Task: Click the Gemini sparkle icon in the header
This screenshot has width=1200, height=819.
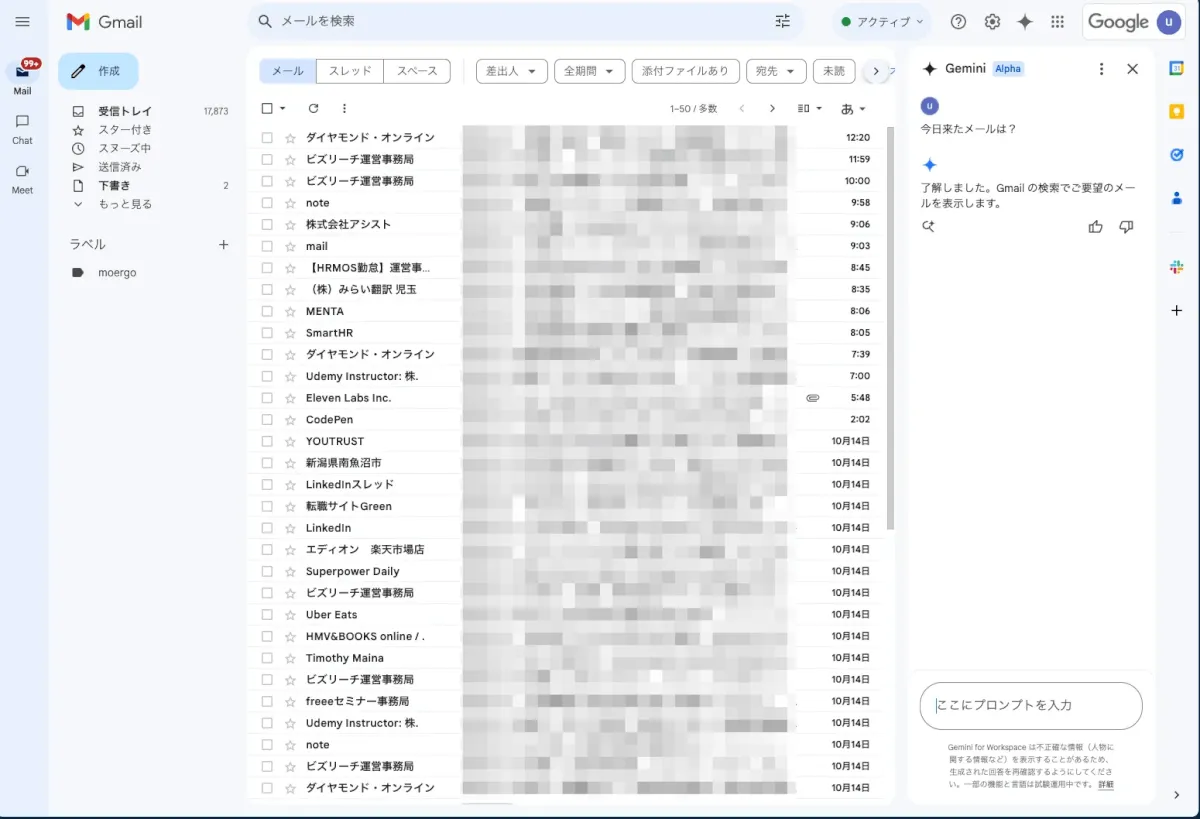Action: 1025,21
